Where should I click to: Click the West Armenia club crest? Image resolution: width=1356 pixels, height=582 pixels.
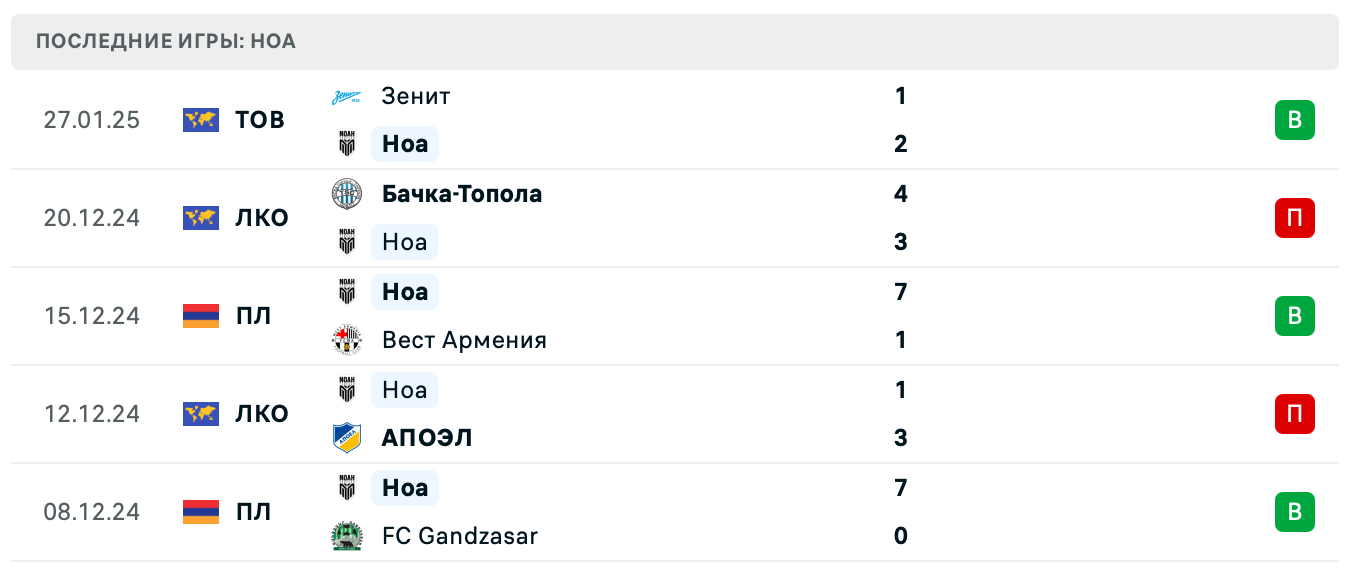[x=347, y=340]
